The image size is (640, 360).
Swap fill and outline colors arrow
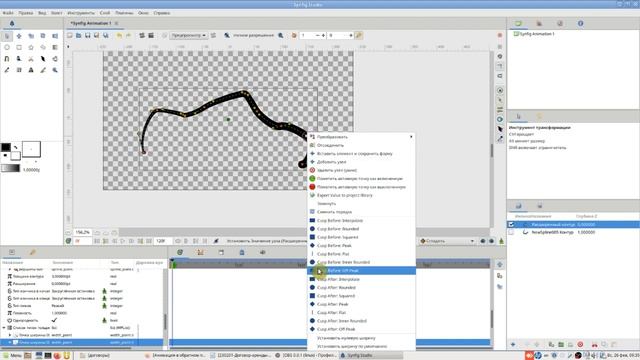click(x=16, y=147)
